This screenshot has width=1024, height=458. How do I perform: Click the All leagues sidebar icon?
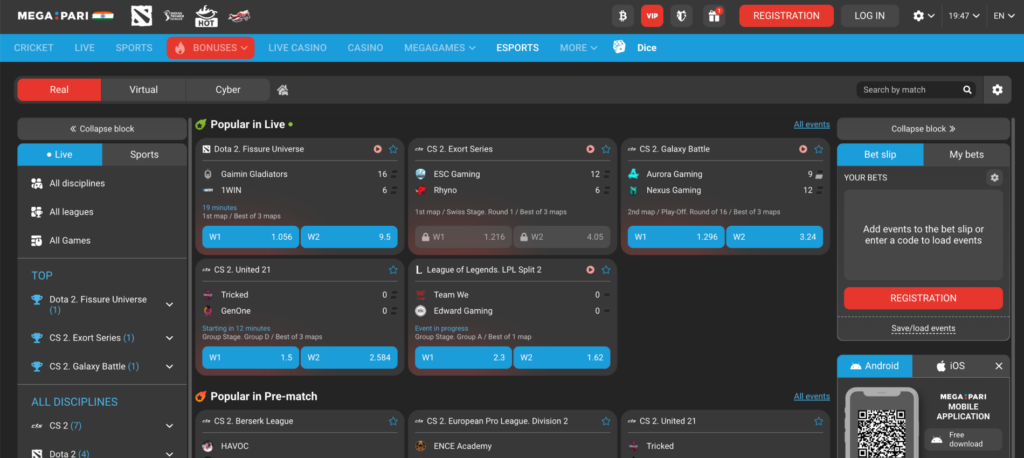tap(37, 212)
